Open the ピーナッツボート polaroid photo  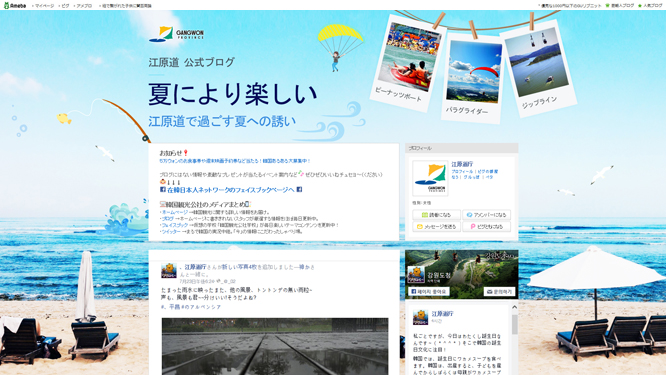[407, 63]
